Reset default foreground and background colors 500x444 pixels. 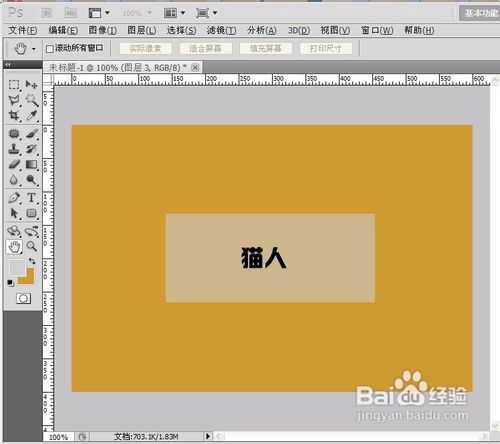(x=11, y=283)
